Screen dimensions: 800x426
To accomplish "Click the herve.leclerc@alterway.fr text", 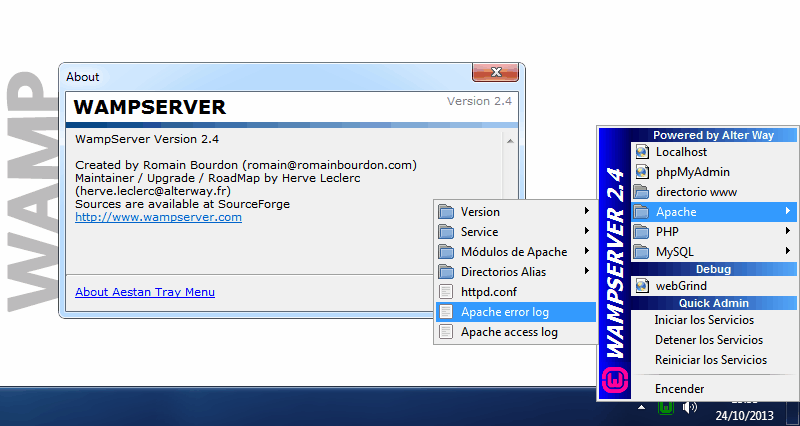I will [x=153, y=191].
